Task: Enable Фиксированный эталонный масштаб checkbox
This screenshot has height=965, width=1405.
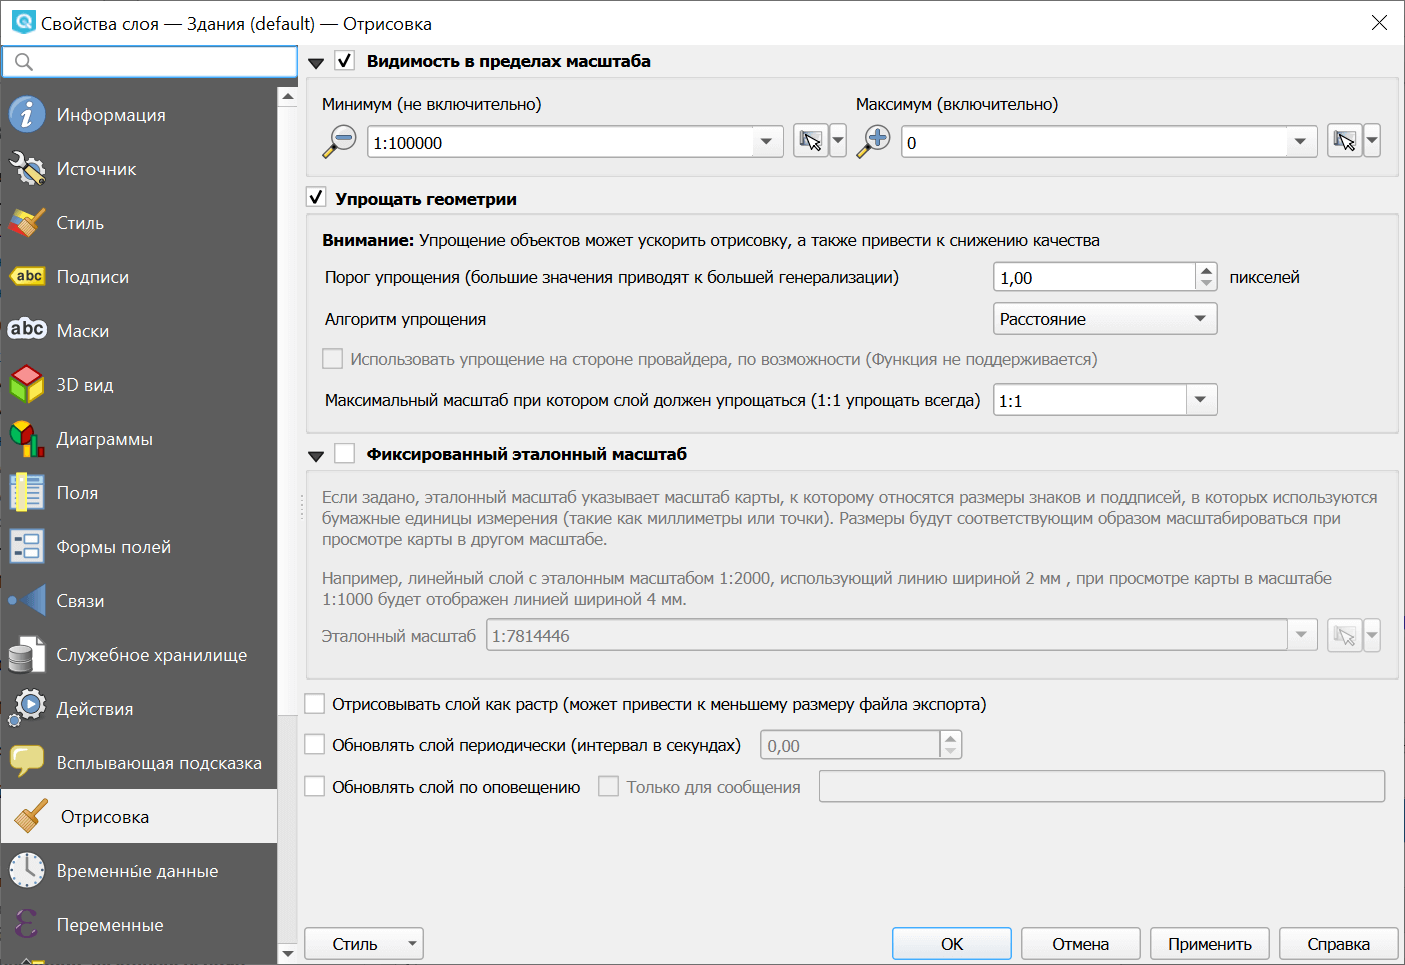Action: tap(345, 454)
